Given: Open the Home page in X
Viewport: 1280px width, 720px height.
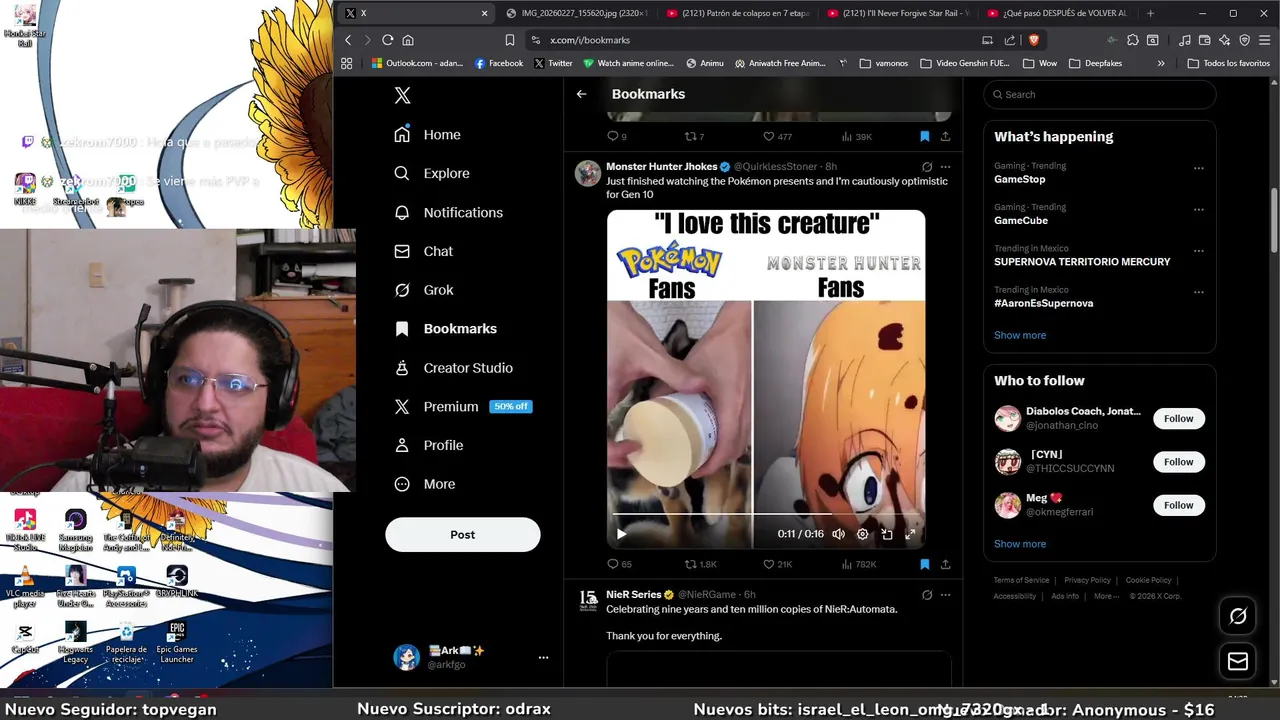Looking at the screenshot, I should (428, 134).
